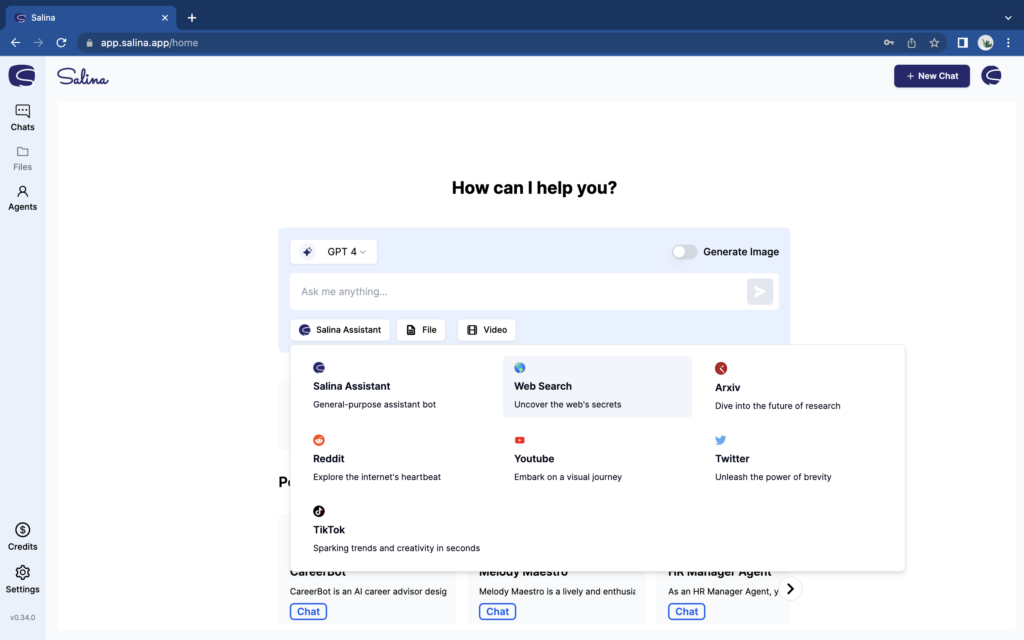Screen dimensions: 1024x640
Task: Select Arxiv from the agent menu
Action: pos(798,387)
